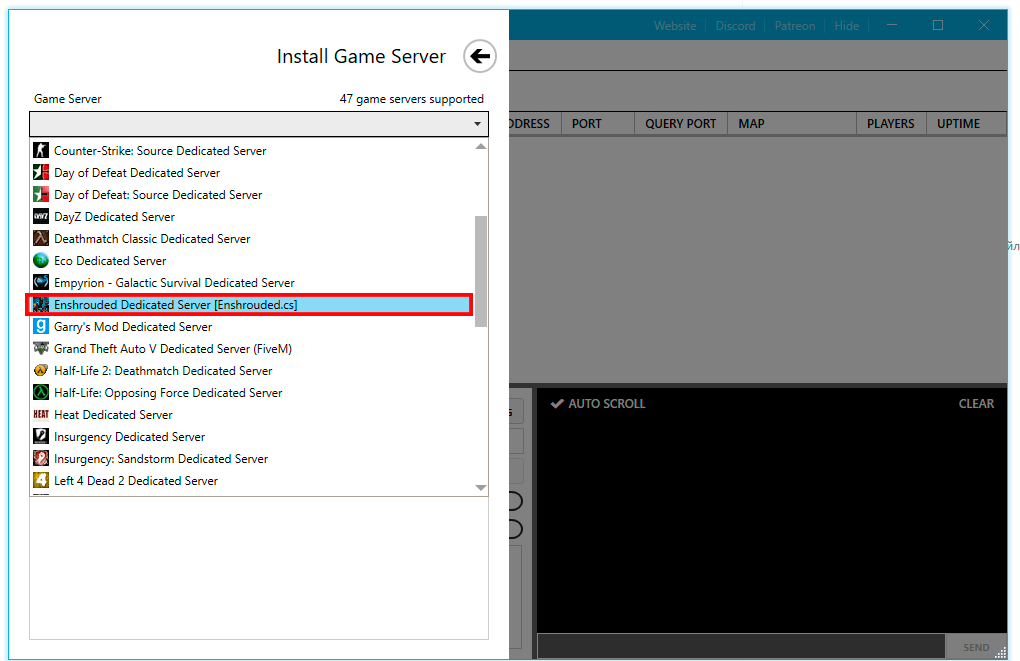Select Enshrouded Dedicated Server [Enshrouded.cs]

click(252, 304)
